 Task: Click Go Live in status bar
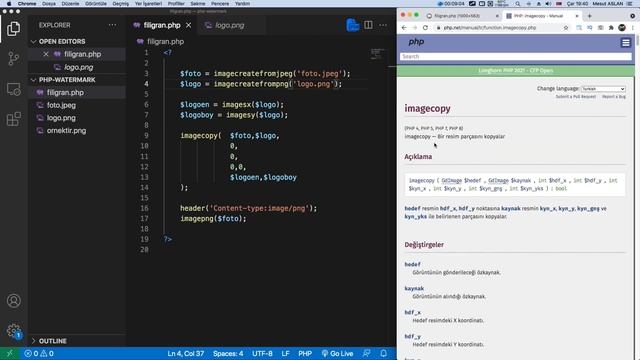(337, 353)
